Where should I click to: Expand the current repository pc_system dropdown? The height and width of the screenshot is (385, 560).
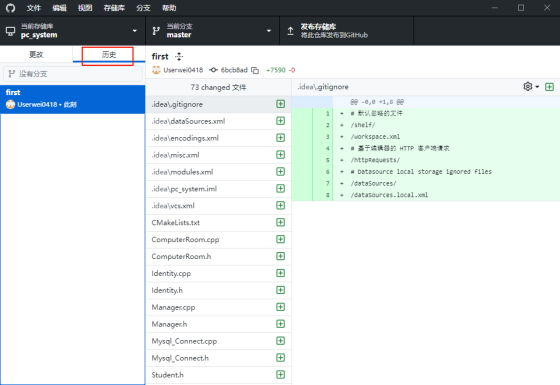72,31
